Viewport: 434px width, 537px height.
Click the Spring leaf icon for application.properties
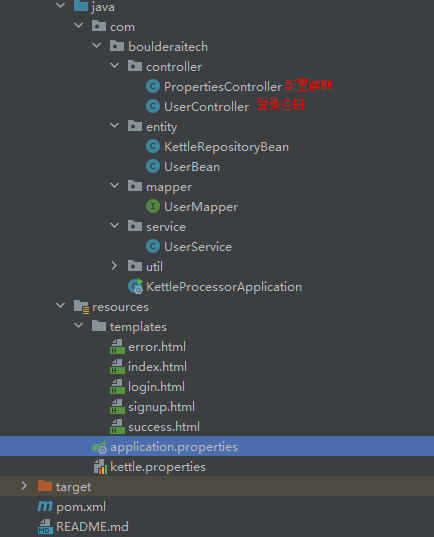100,447
